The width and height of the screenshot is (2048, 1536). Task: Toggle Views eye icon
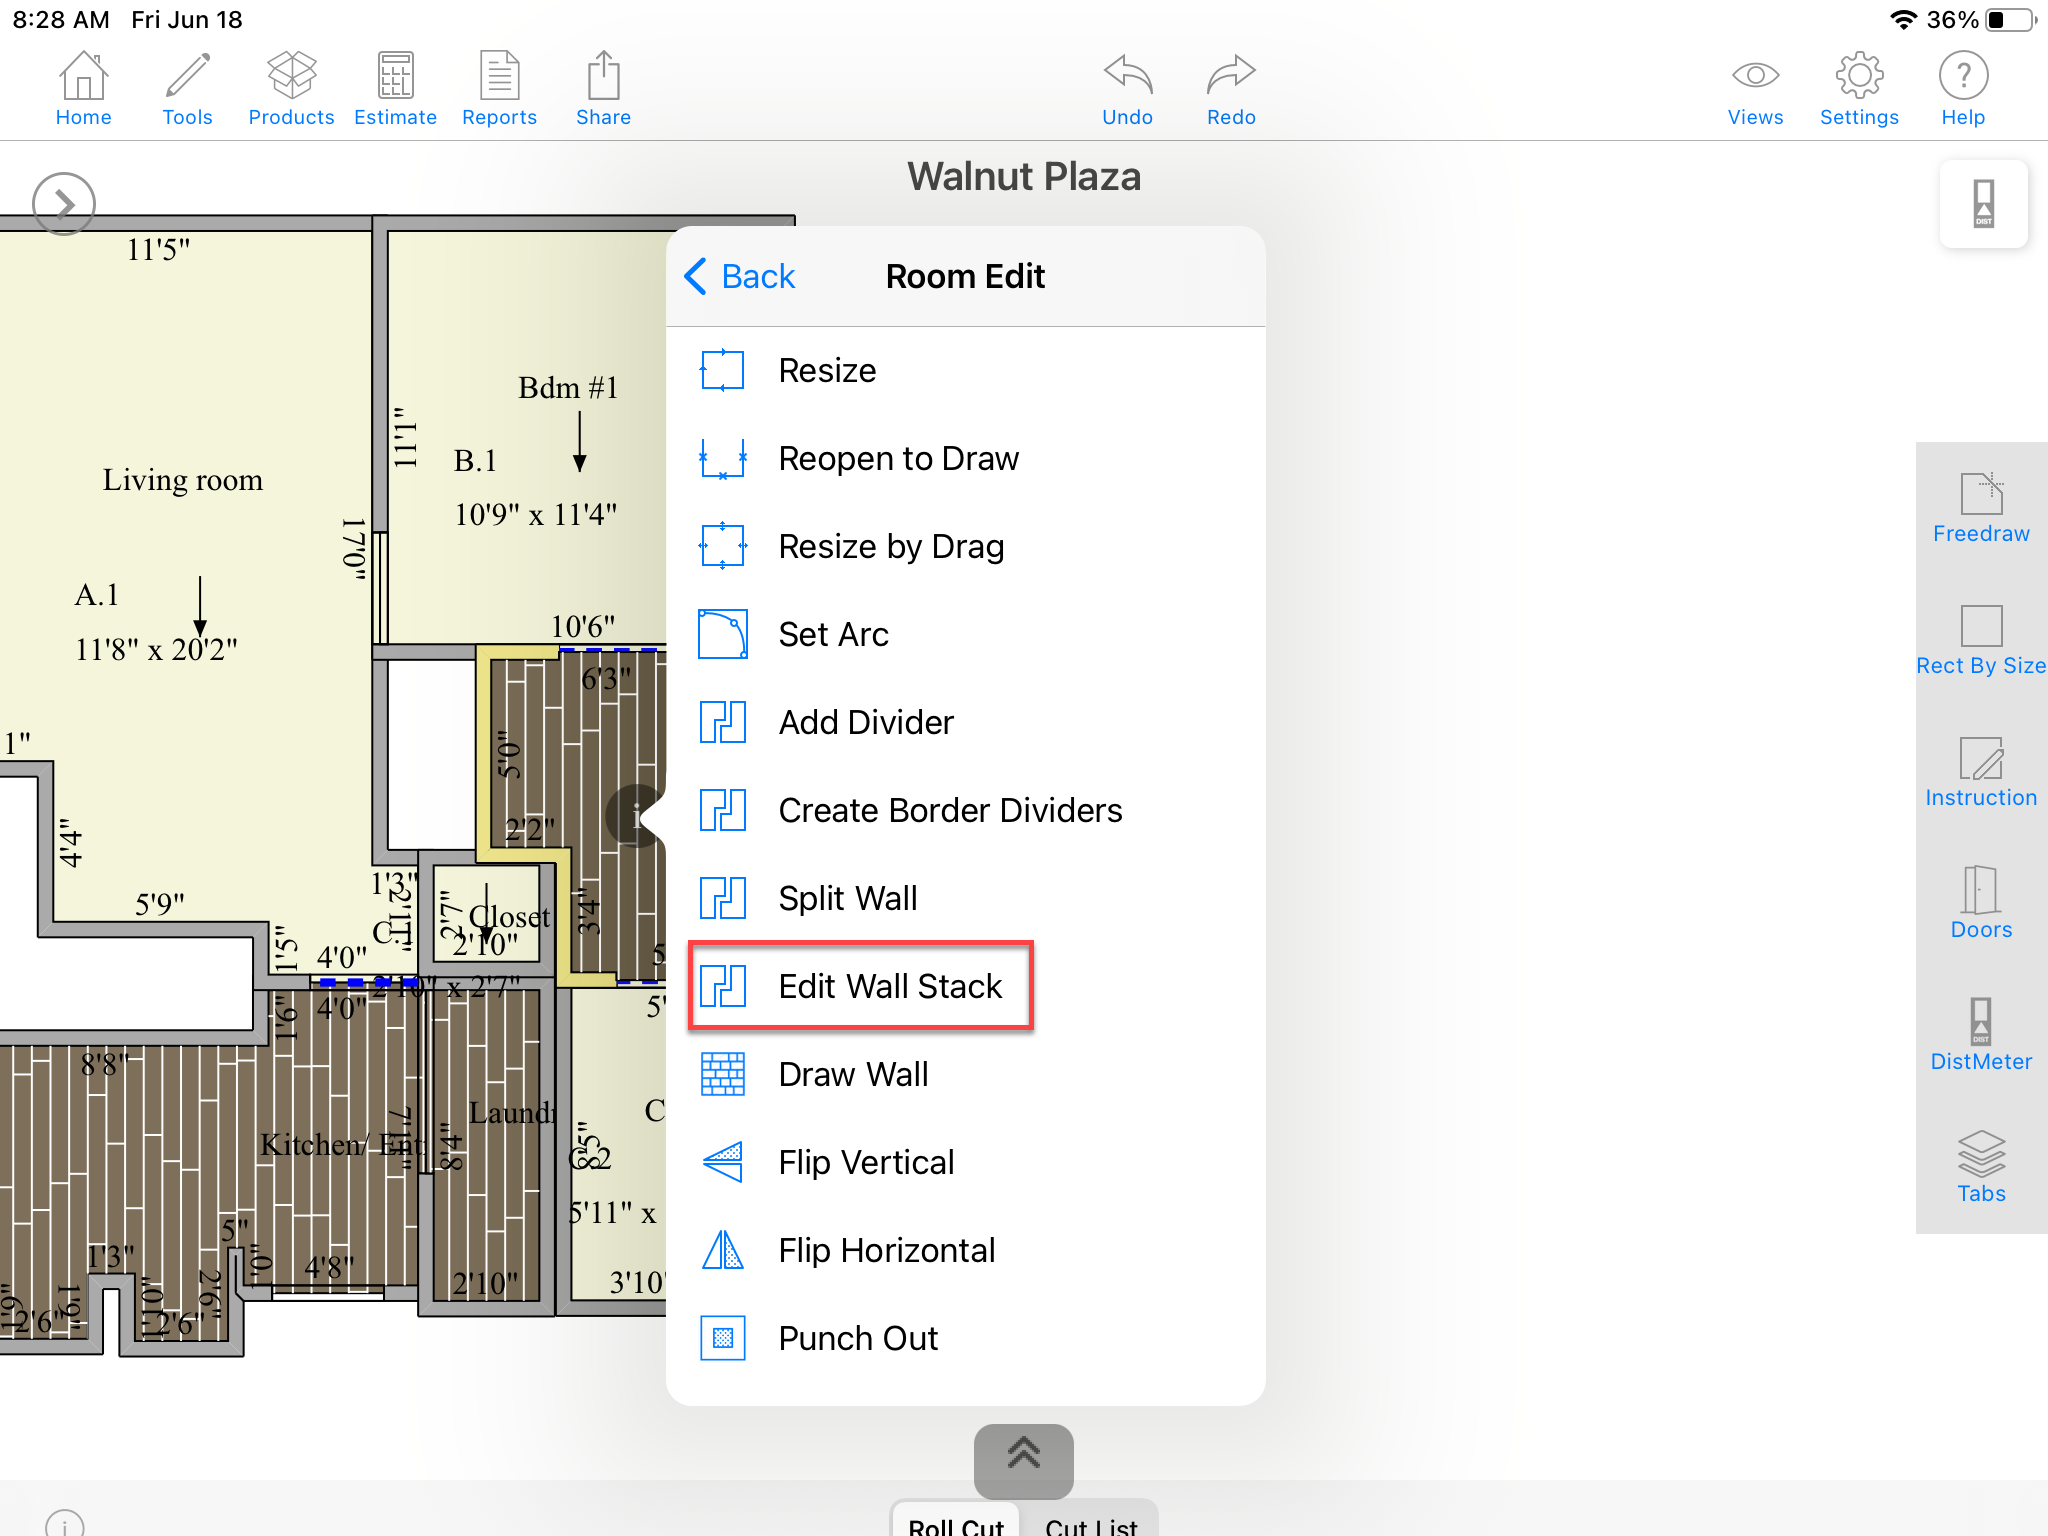pyautogui.click(x=1755, y=88)
